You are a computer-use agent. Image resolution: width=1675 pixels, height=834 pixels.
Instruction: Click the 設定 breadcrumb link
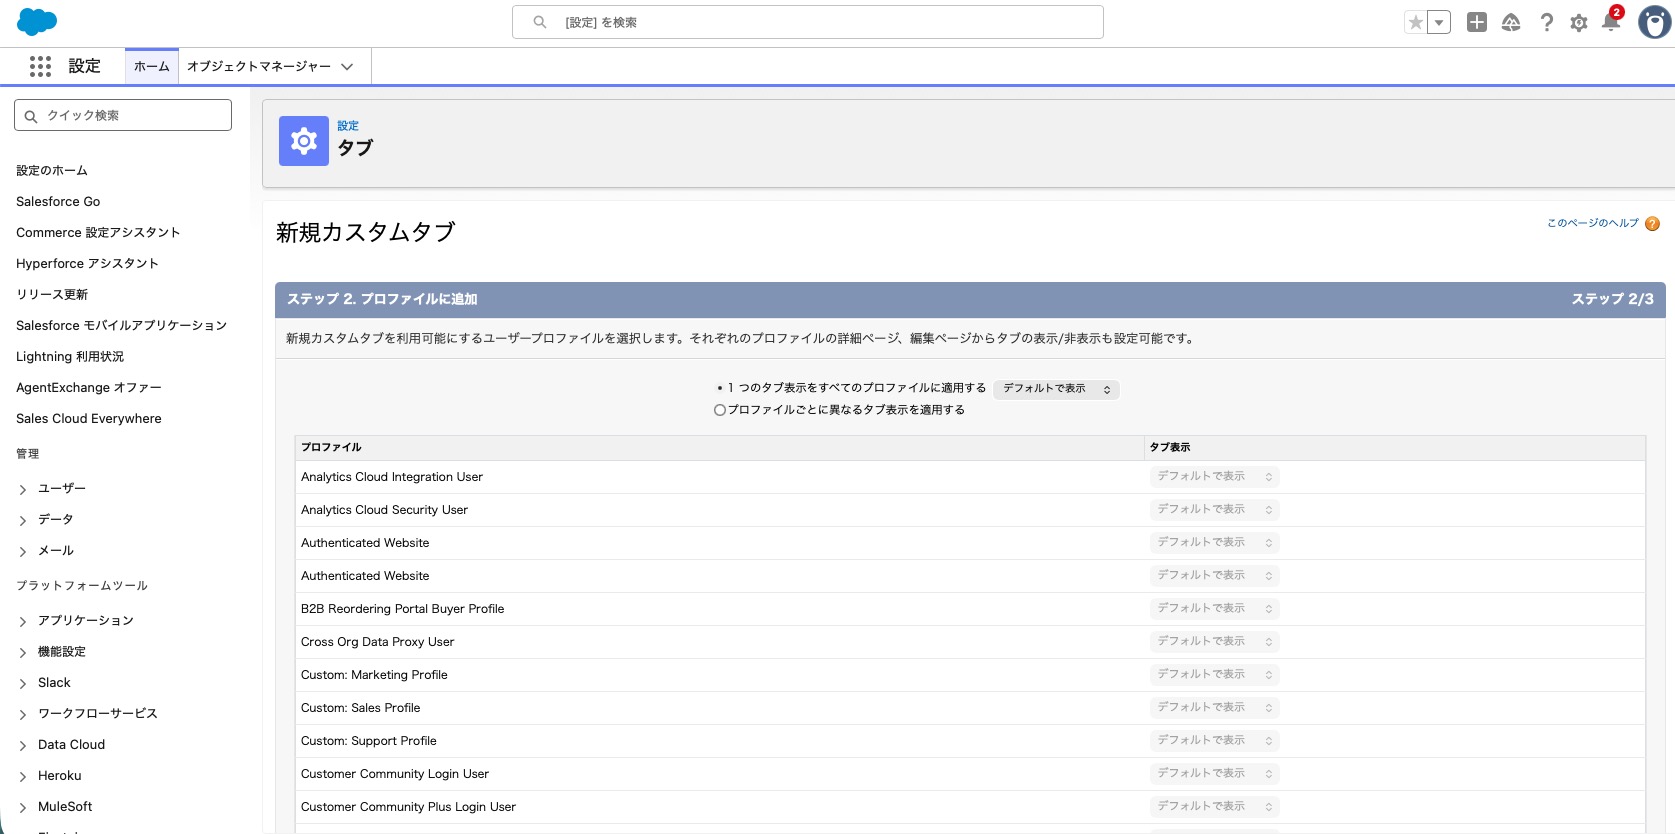coord(348,126)
